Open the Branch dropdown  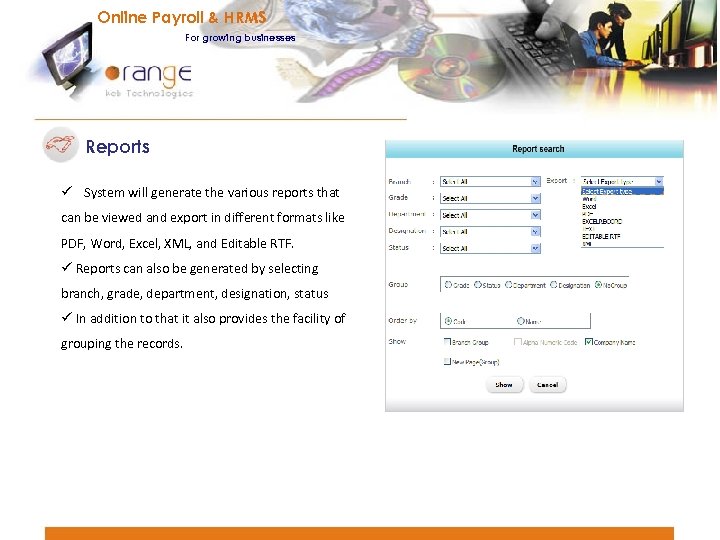click(490, 181)
